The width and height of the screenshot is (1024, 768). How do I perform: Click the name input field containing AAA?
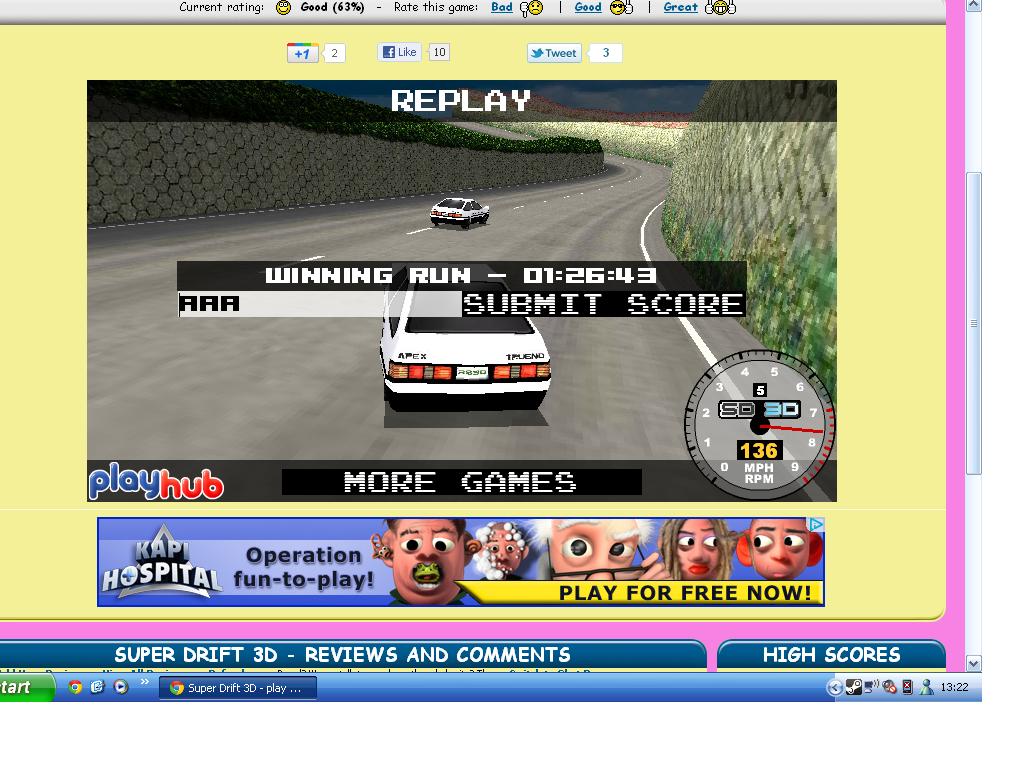(x=320, y=304)
